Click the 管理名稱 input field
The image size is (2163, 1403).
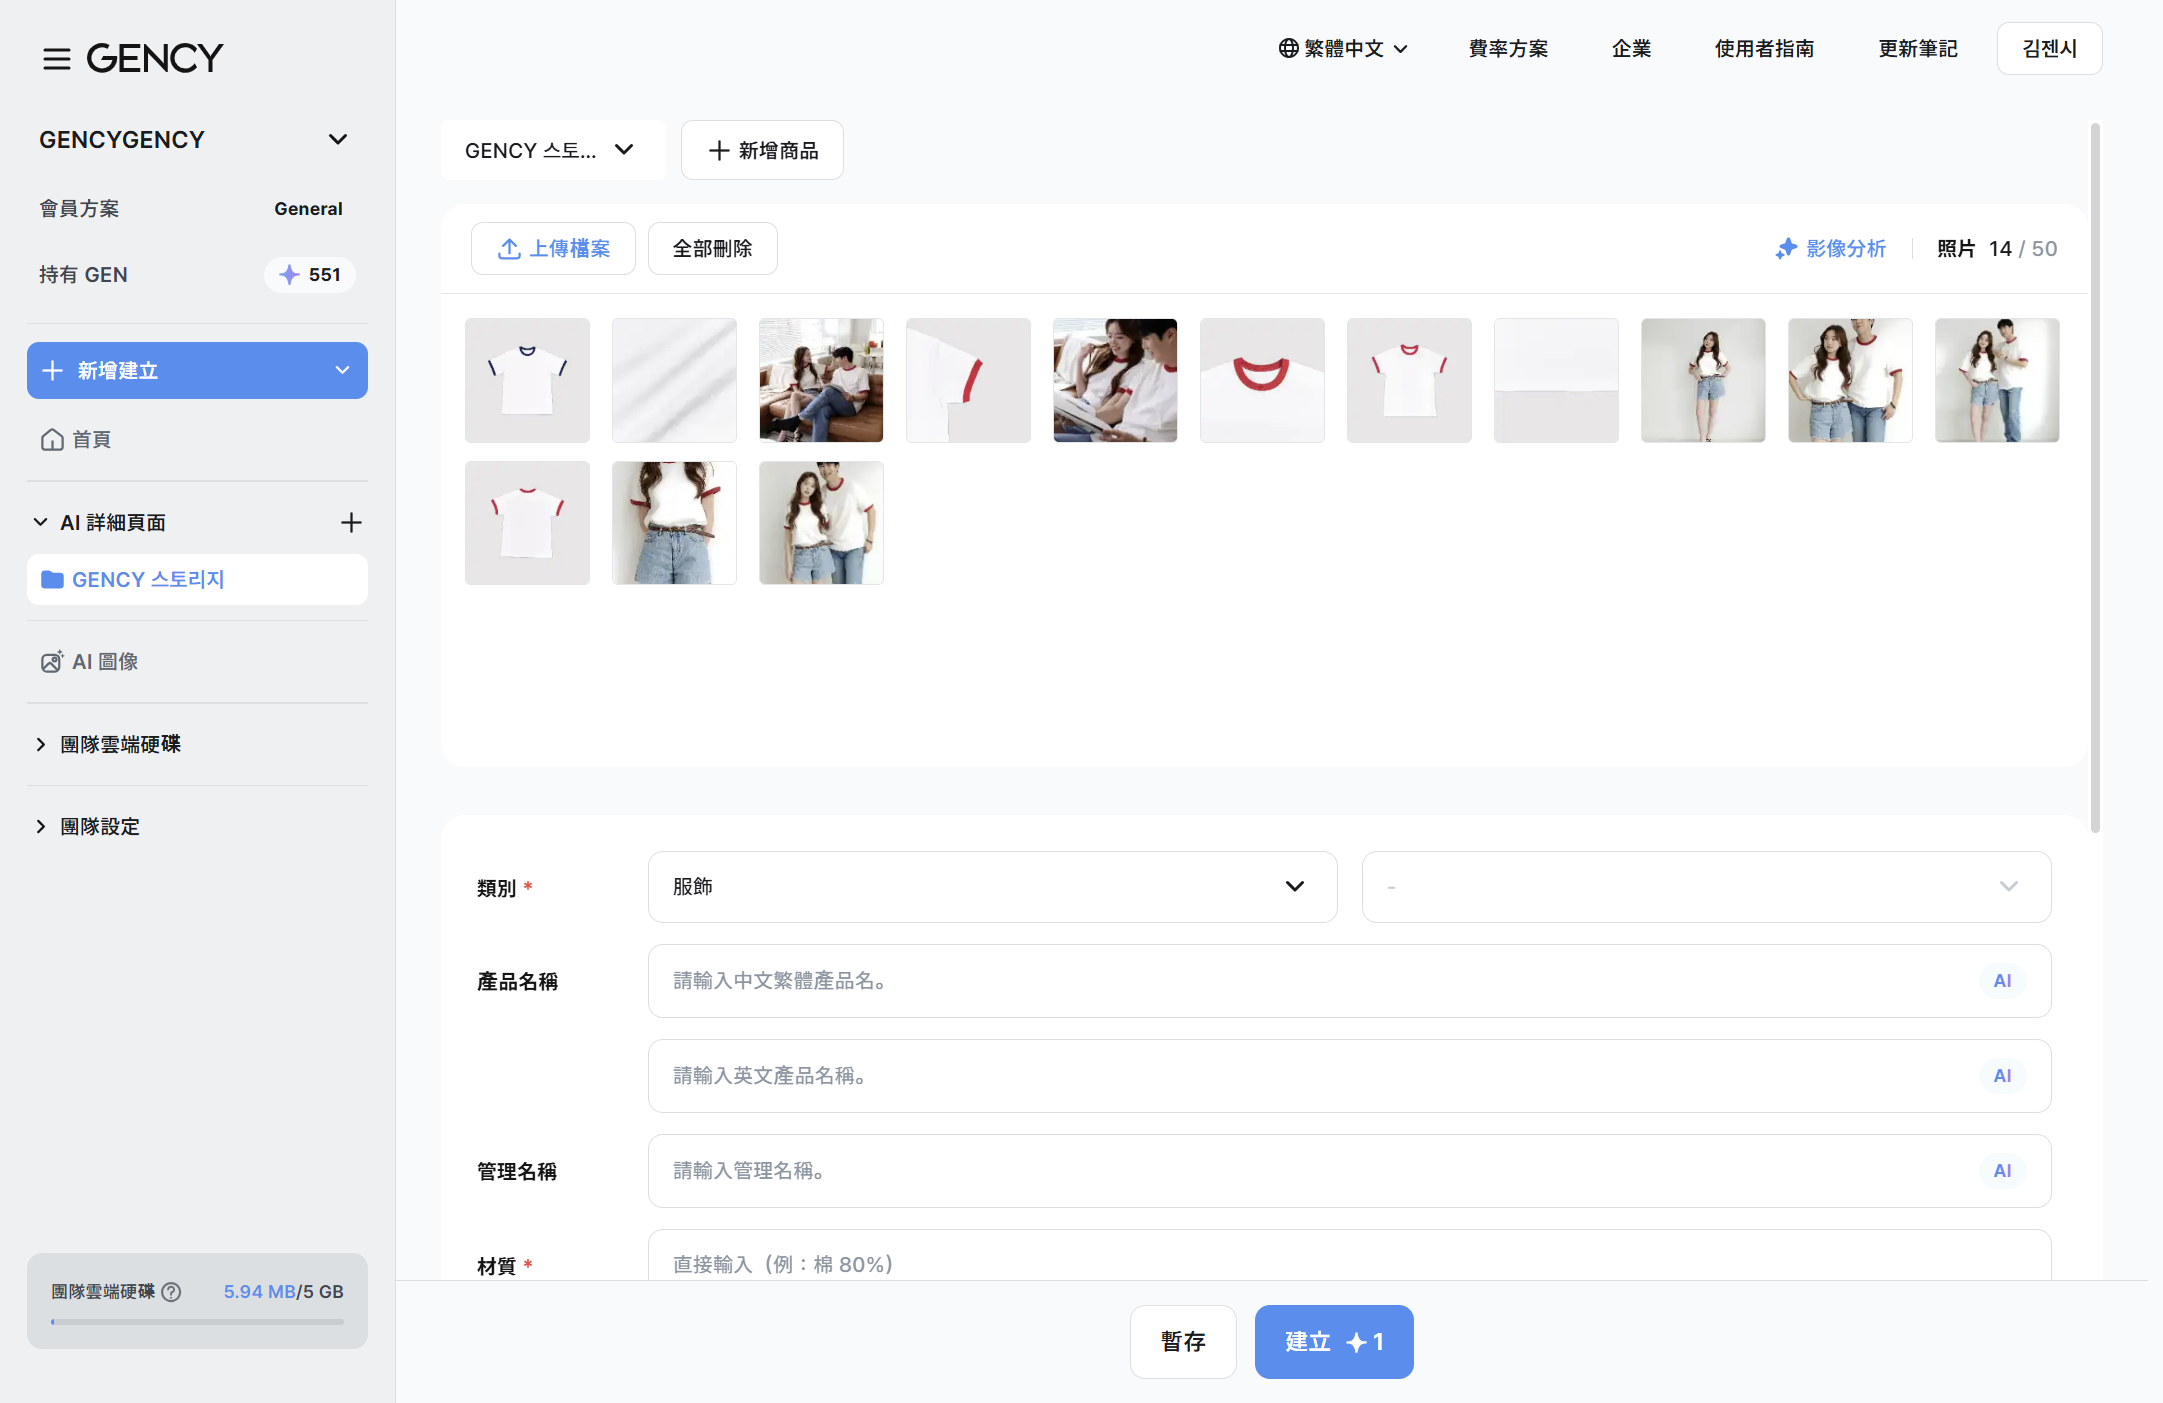(1349, 1171)
